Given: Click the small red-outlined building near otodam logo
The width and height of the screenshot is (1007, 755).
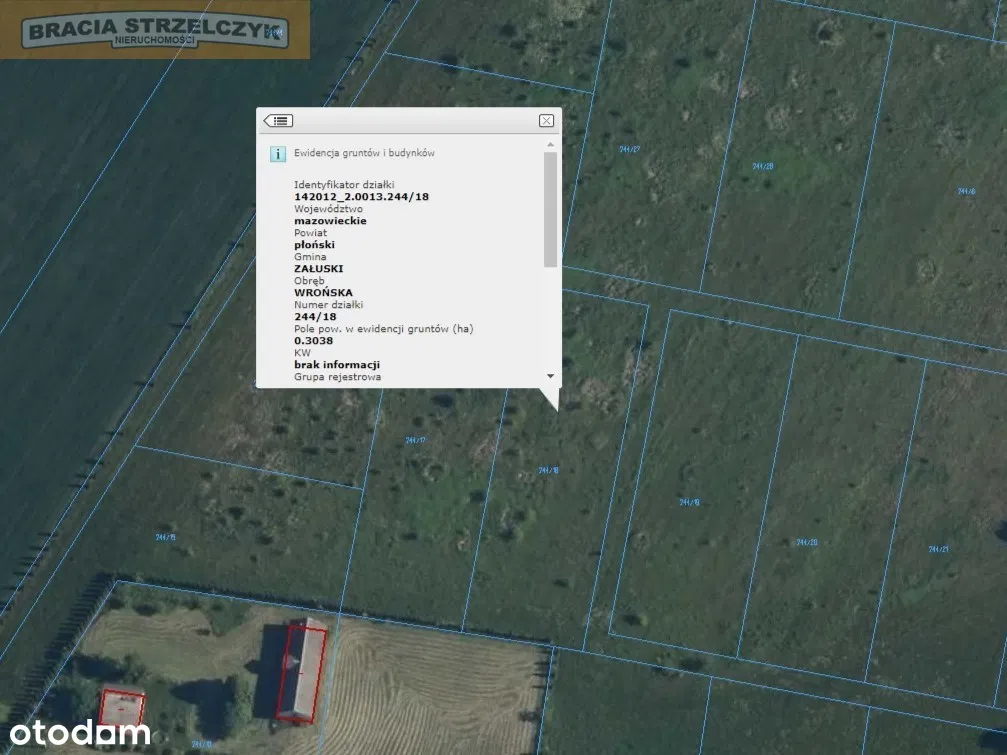Looking at the screenshot, I should point(122,706).
